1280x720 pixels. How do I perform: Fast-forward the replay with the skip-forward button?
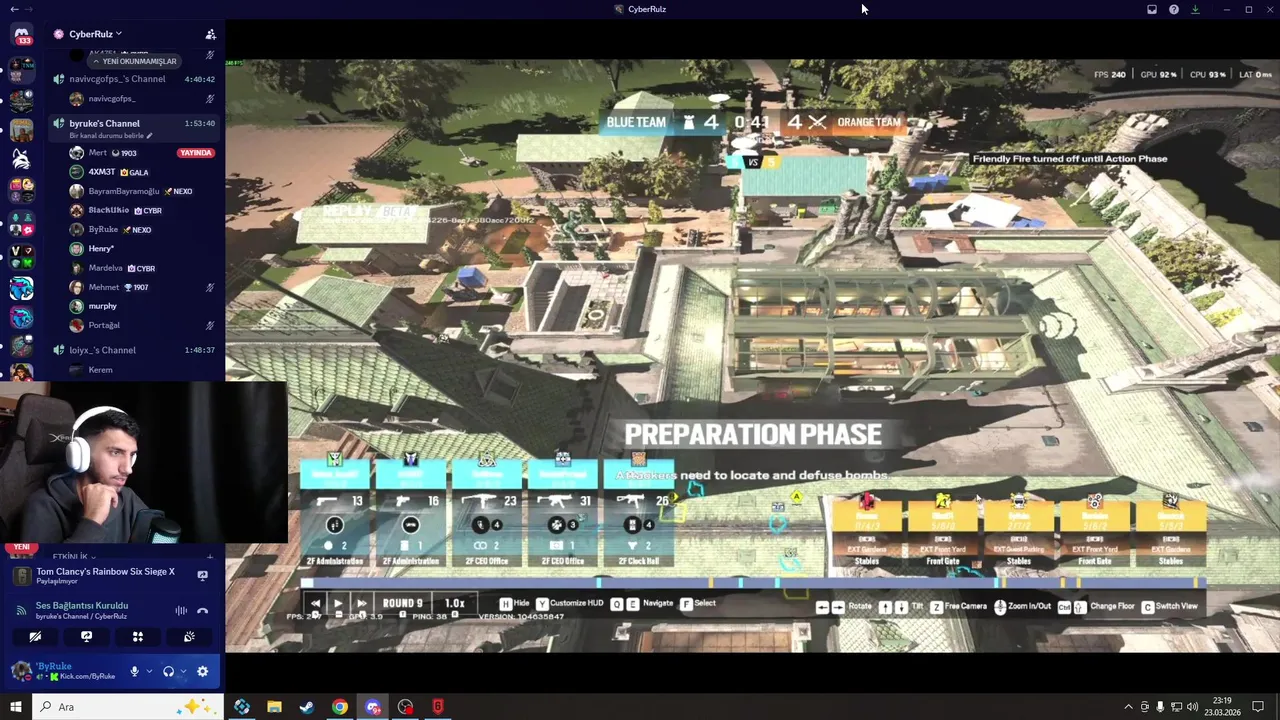pos(361,603)
